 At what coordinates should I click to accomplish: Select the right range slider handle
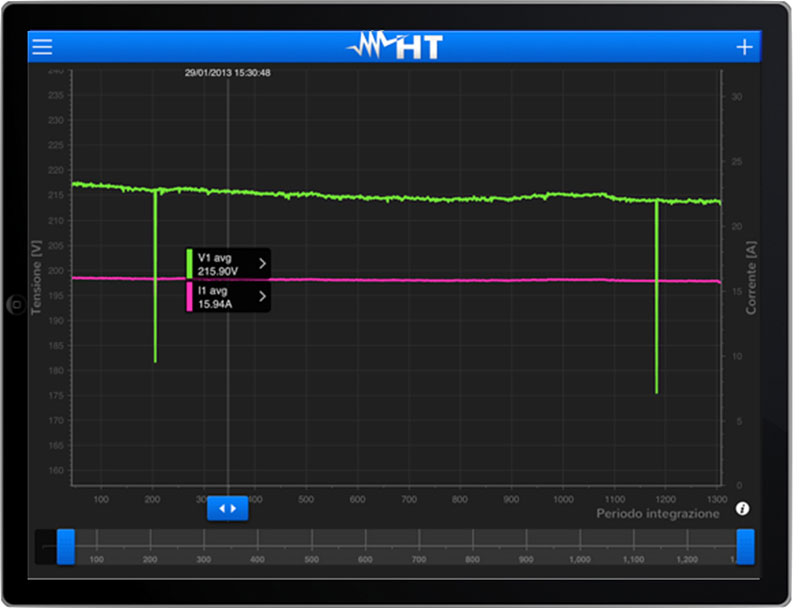[745, 546]
